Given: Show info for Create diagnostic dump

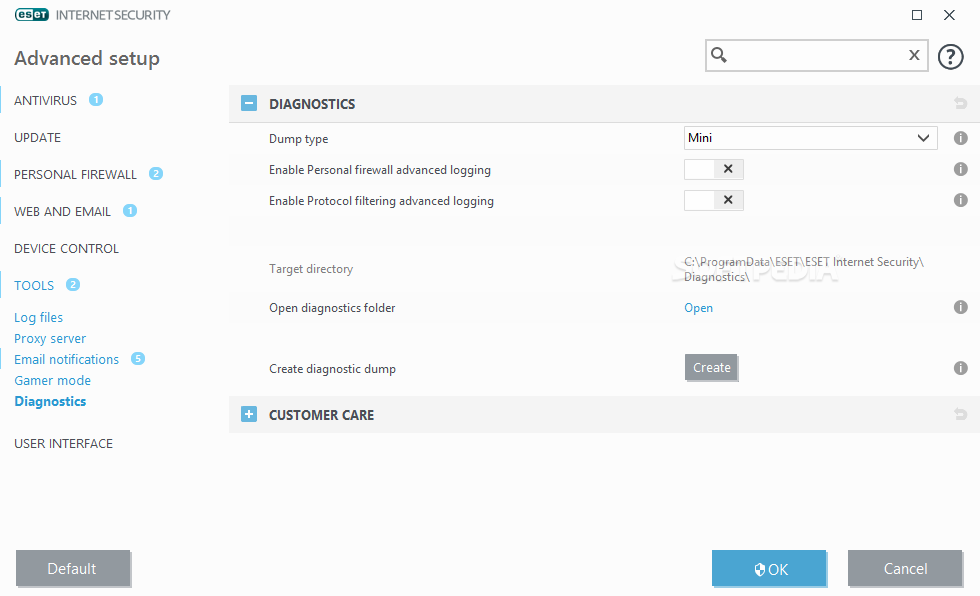Looking at the screenshot, I should pos(961,368).
